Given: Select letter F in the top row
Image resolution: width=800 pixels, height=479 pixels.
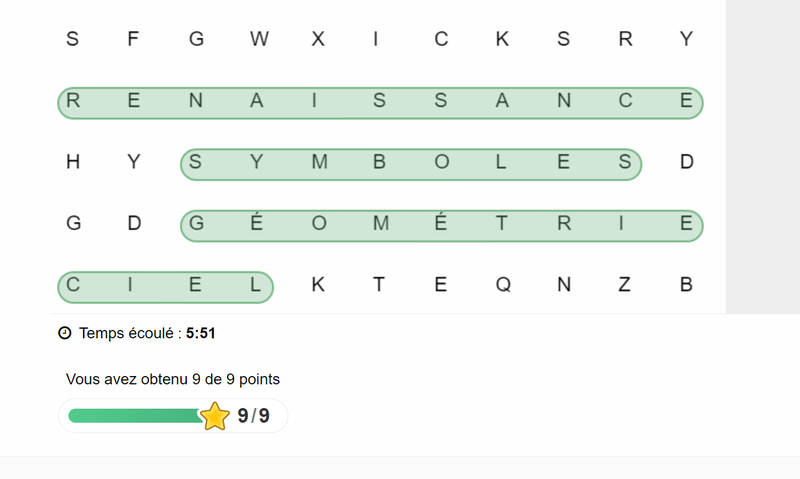Looking at the screenshot, I should [x=133, y=40].
